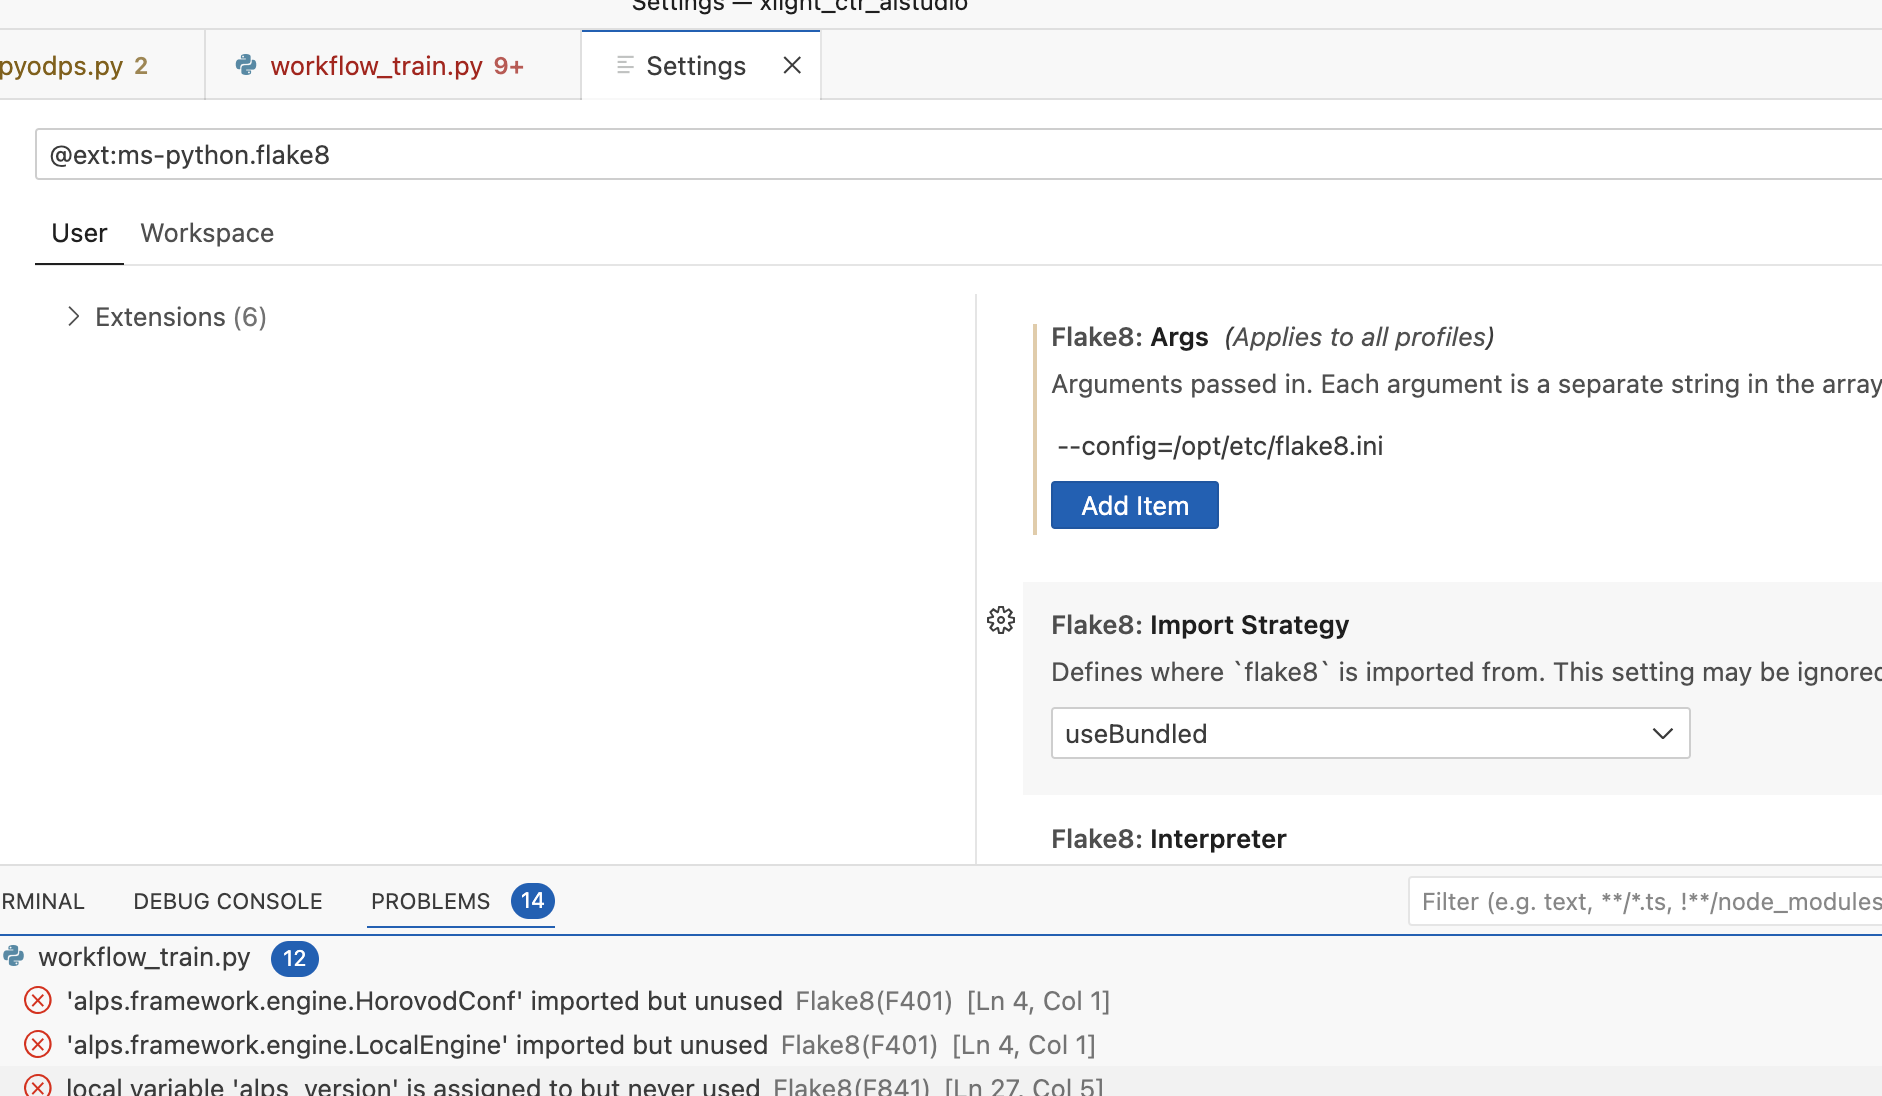
Task: Click the gear icon beside Import Strategy
Action: [1000, 621]
